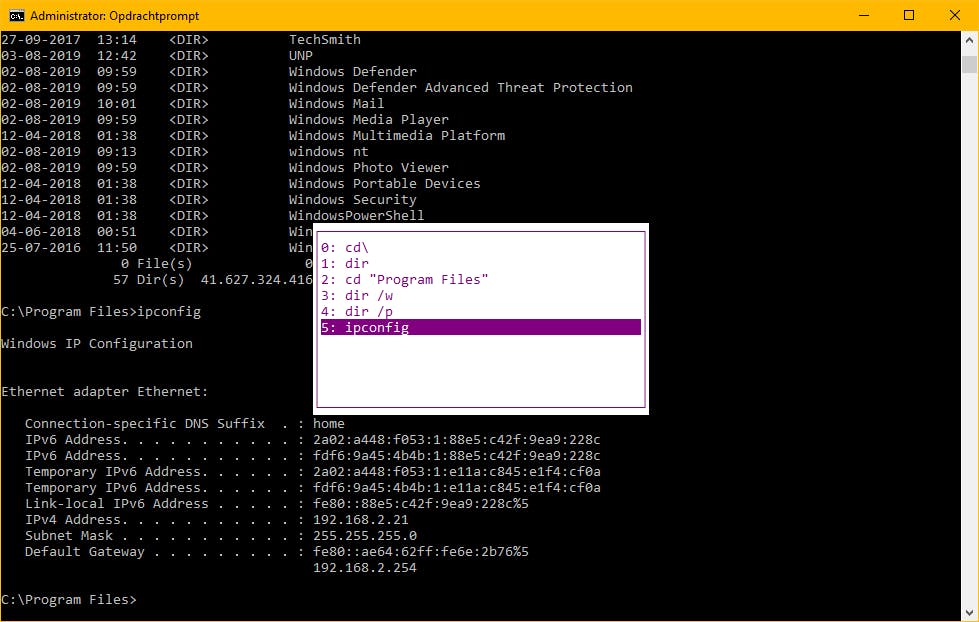Open the Command Prompt system menu icon
Viewport: 979px width, 622px height.
pyautogui.click(x=16, y=15)
